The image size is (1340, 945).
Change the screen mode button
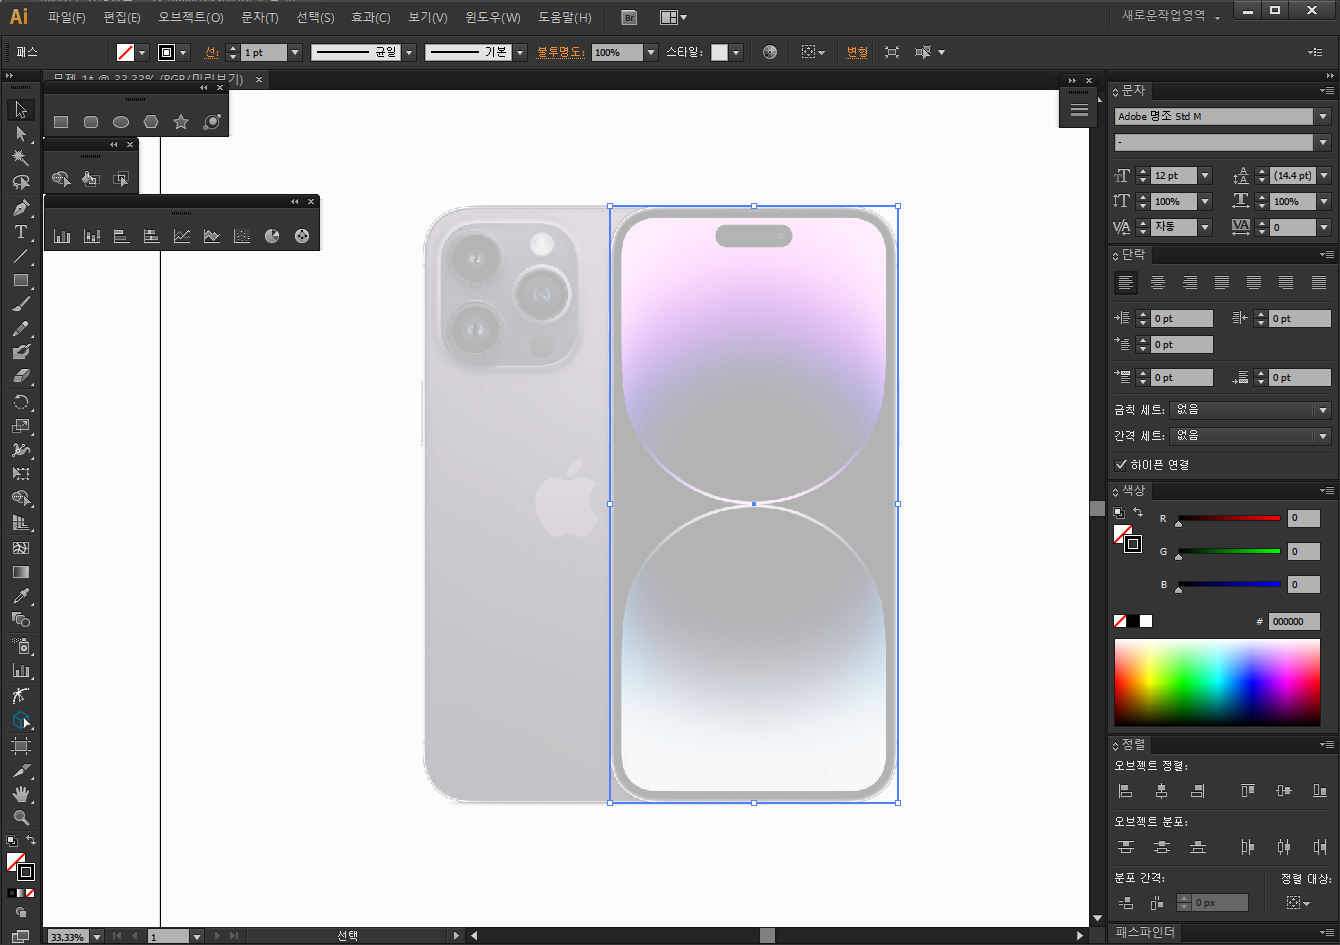[21, 937]
